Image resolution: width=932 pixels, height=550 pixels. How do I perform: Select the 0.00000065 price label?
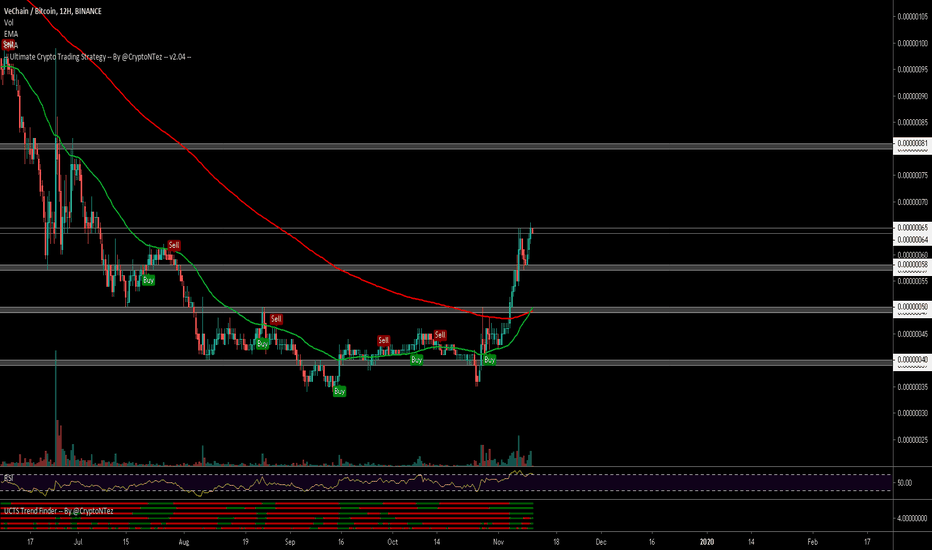[912, 228]
